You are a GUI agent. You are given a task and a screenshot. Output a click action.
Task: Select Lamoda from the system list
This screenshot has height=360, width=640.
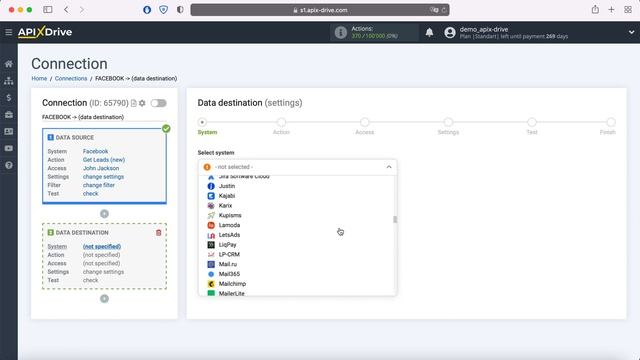coord(297,225)
